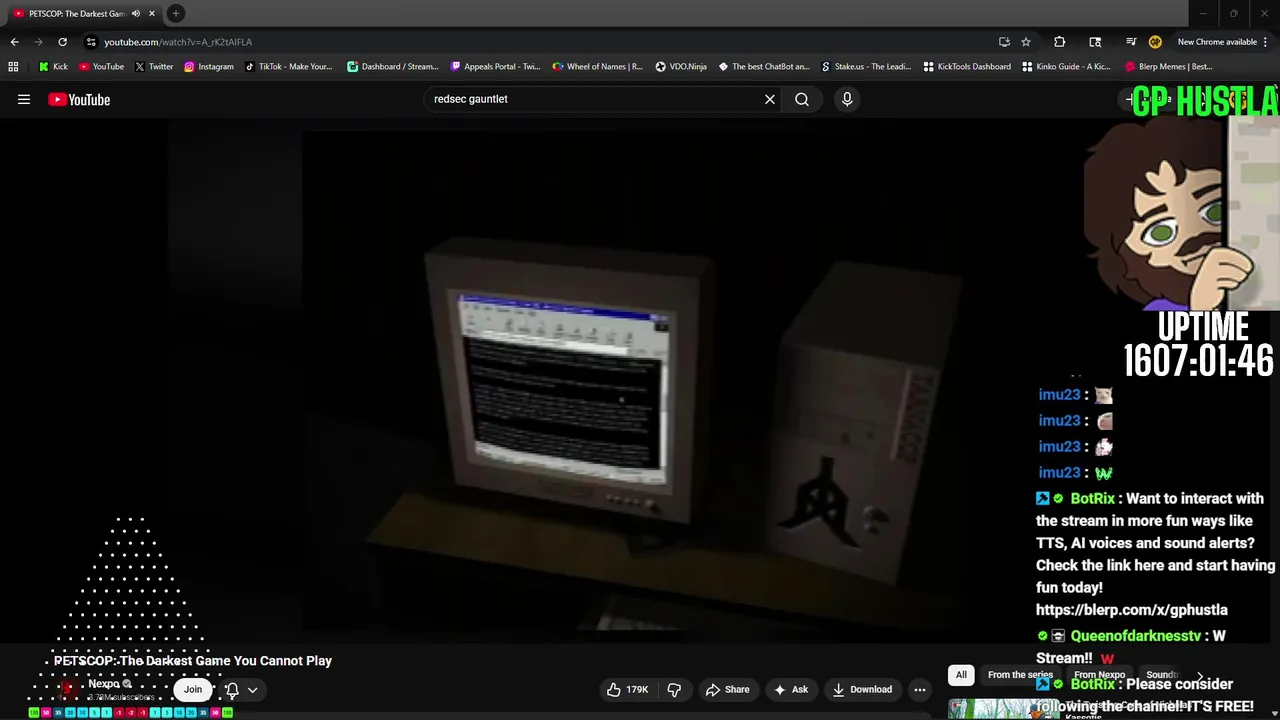1280x720 pixels.
Task: Open the more actions three-dot menu
Action: coord(920,689)
